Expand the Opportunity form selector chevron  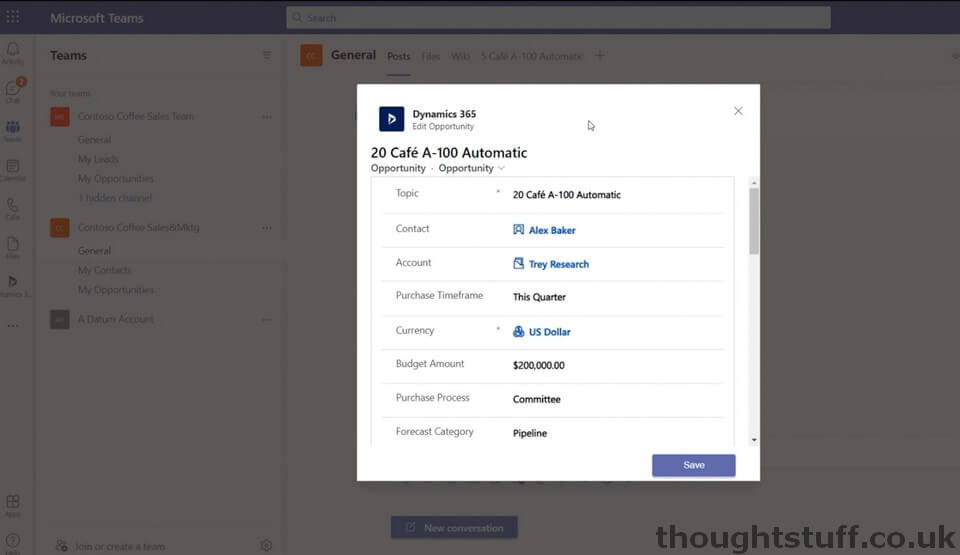501,168
